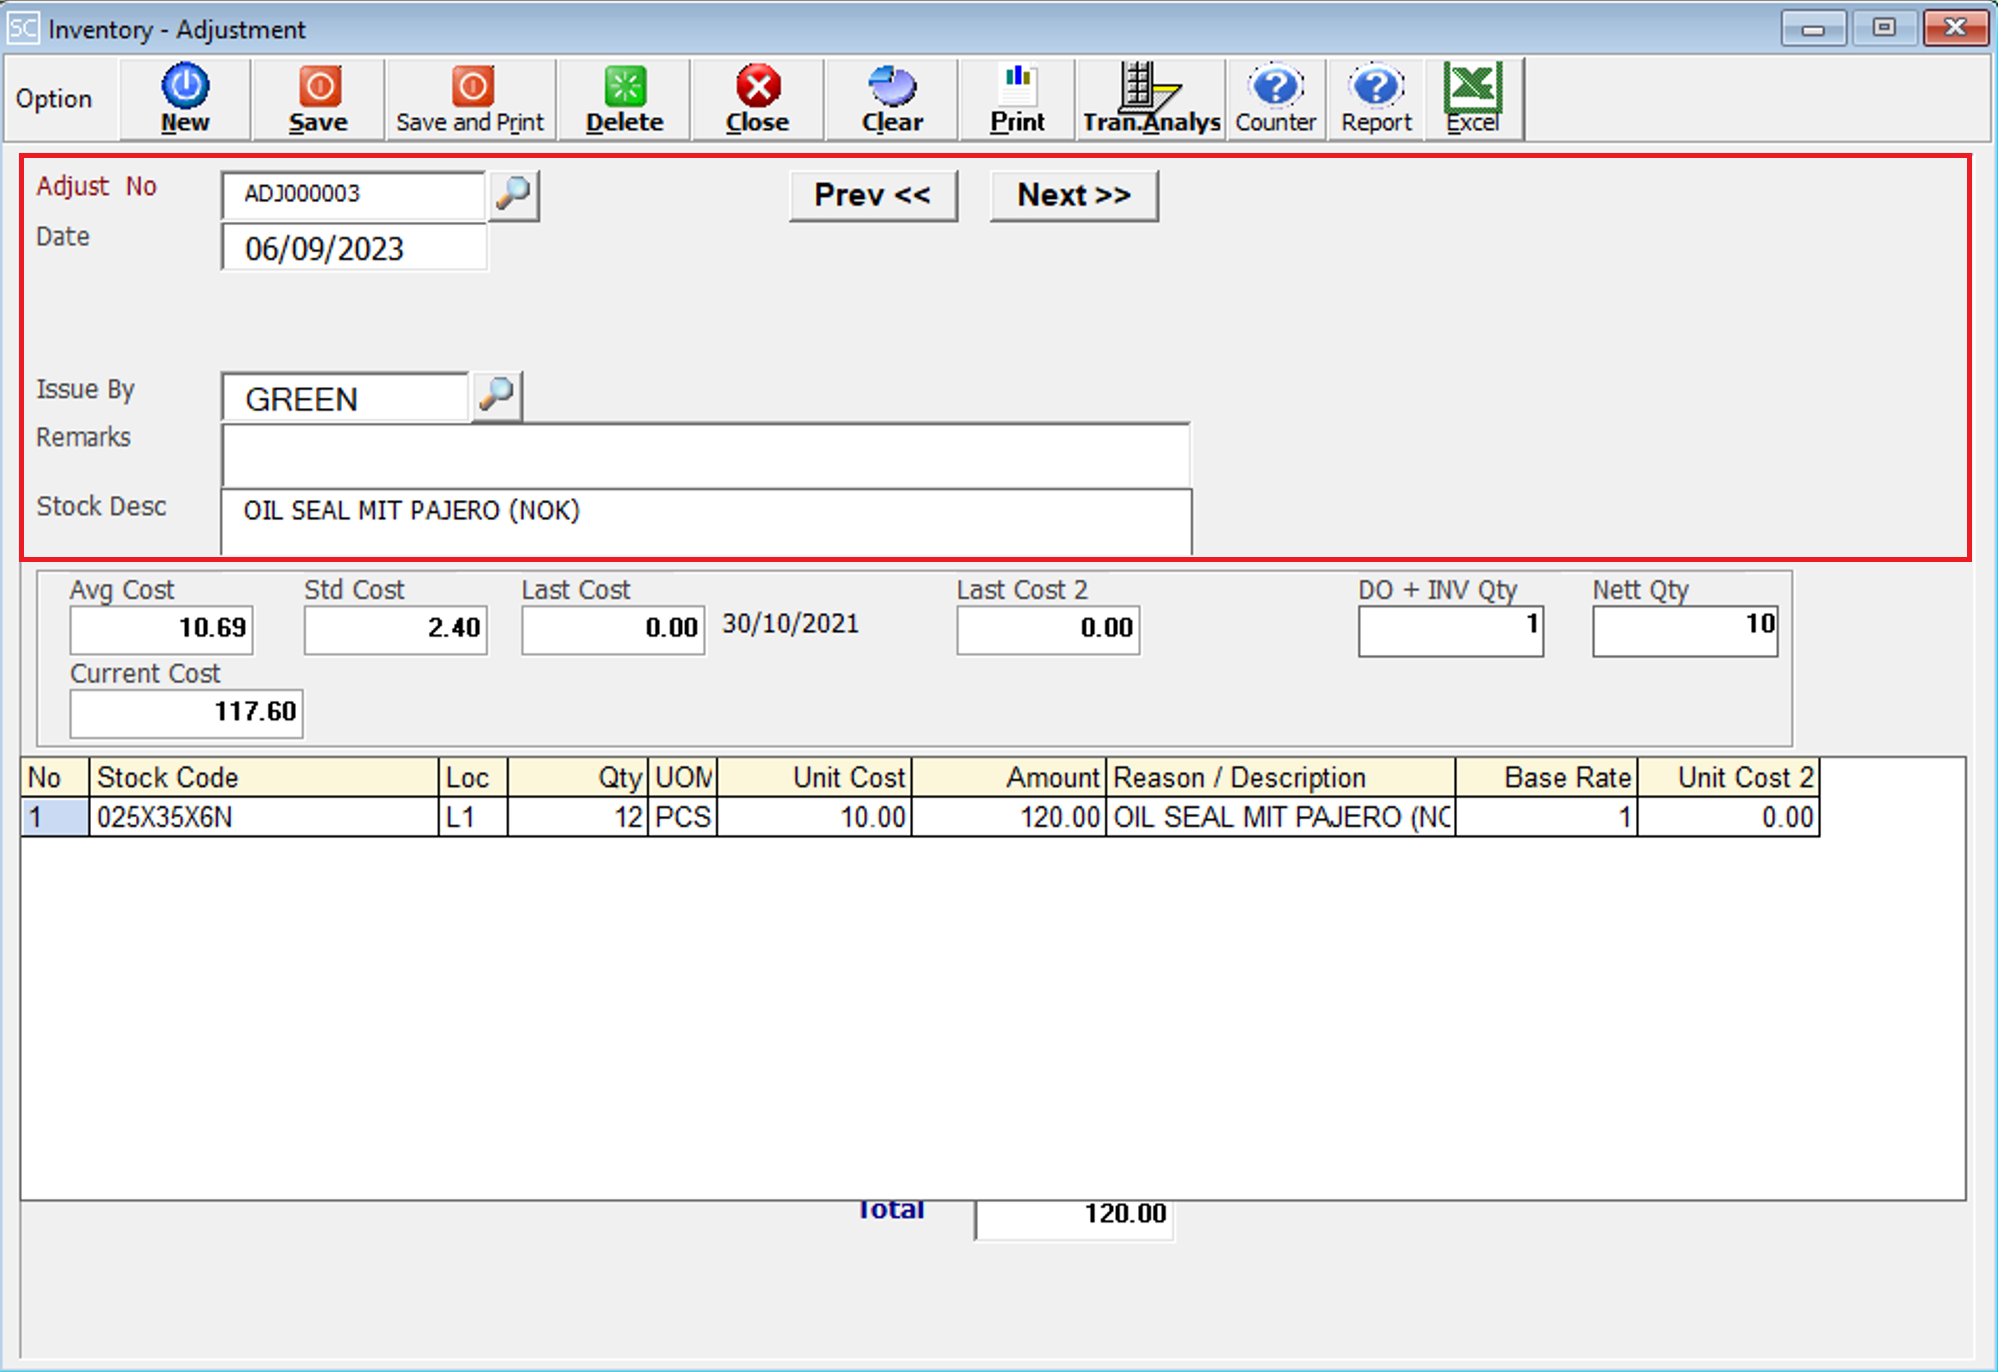Viewport: 1998px width, 1372px height.
Task: Click the Current Cost field 117.60
Action: [186, 713]
